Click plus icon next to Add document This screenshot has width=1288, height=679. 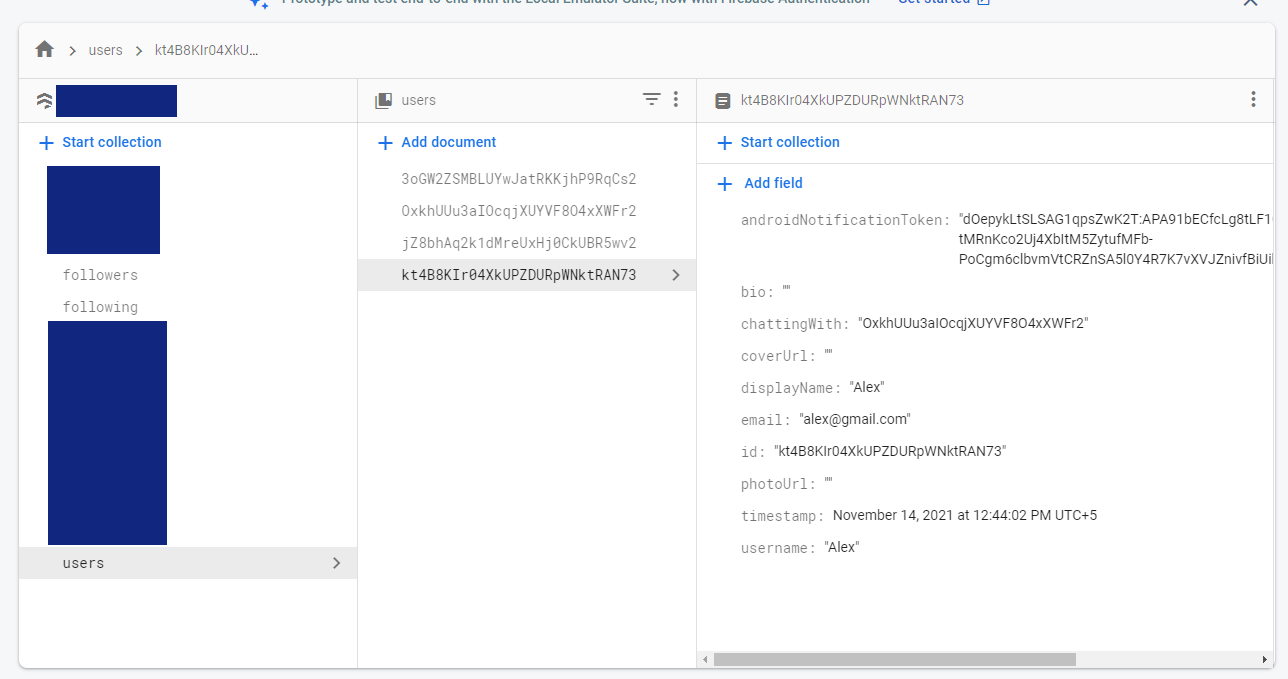(385, 143)
